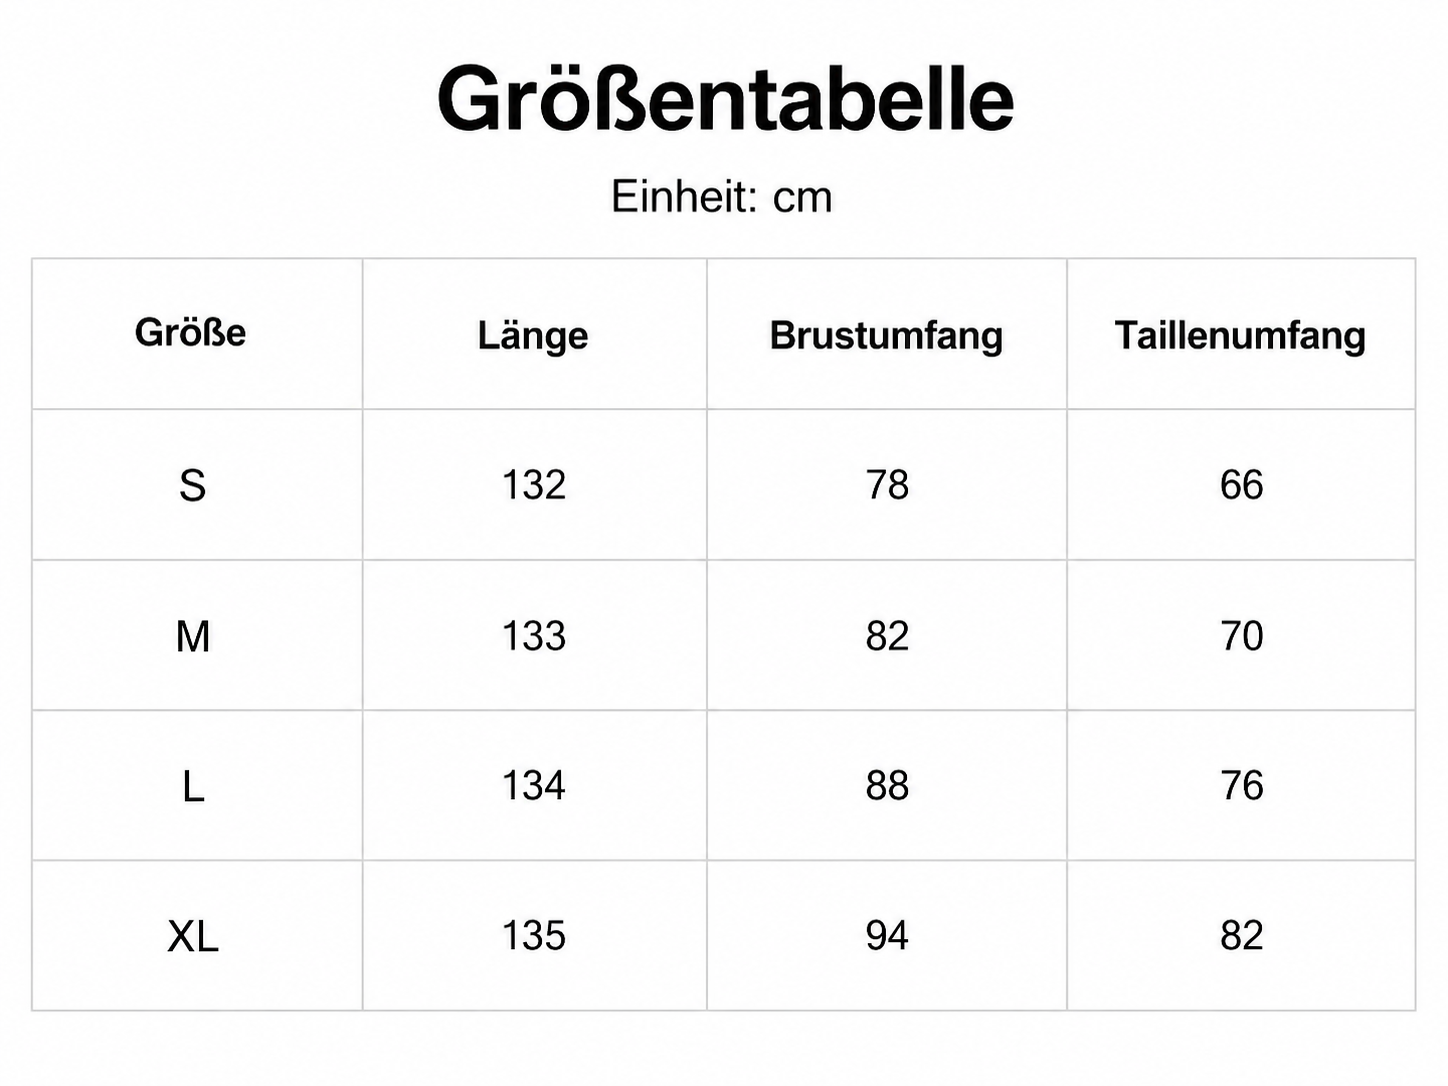Select the Größe column header
Viewport: 1448px width, 1086px height.
tap(190, 332)
